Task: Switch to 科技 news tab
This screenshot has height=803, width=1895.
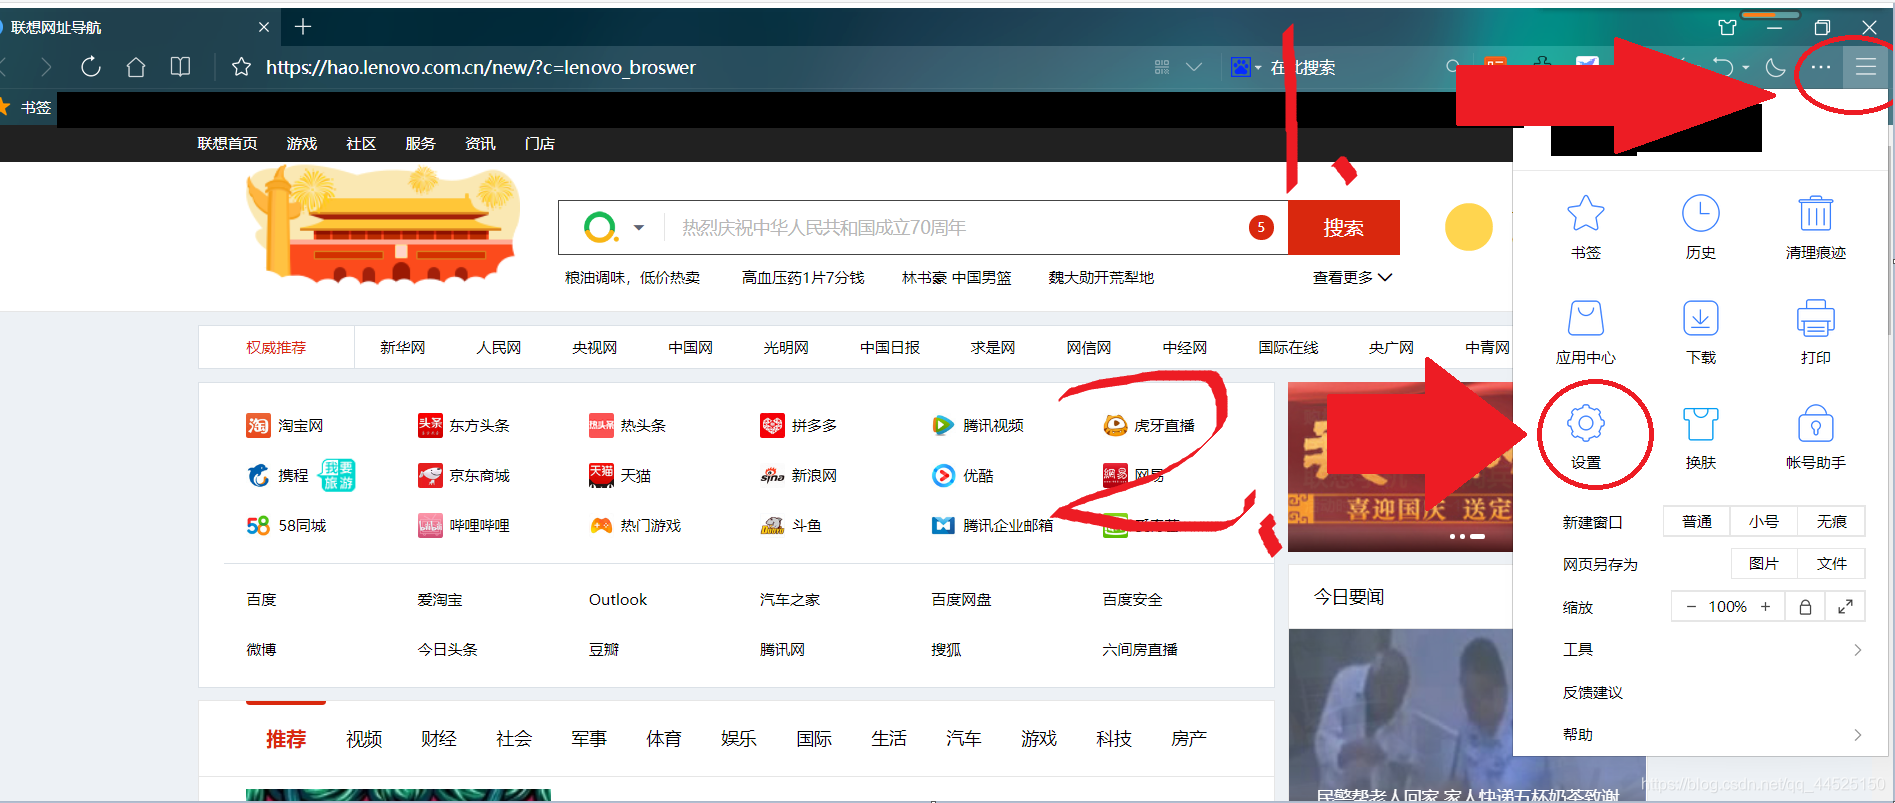Action: (x=1114, y=739)
